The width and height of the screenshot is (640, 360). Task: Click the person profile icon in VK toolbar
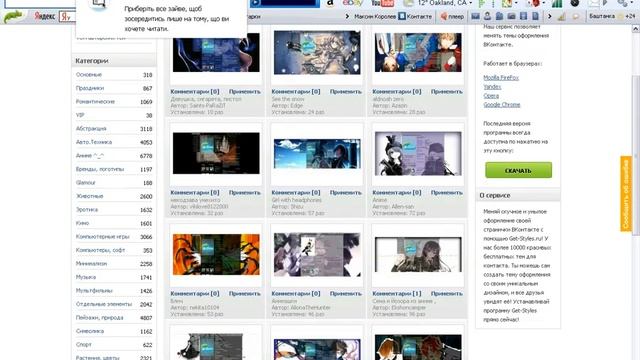point(487,16)
